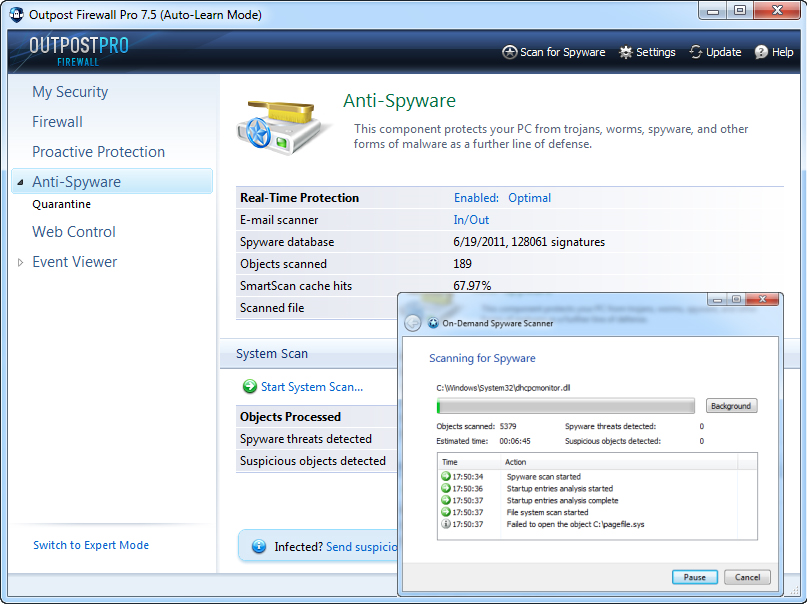The height and width of the screenshot is (604, 807).
Task: Click the Switch to Expert Mode link
Action: point(91,545)
